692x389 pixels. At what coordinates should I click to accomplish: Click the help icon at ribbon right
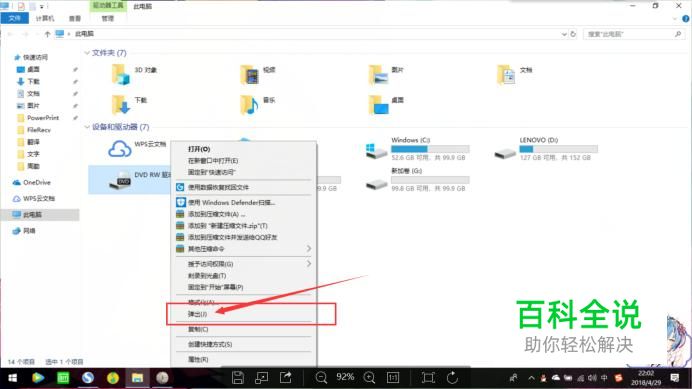685,19
